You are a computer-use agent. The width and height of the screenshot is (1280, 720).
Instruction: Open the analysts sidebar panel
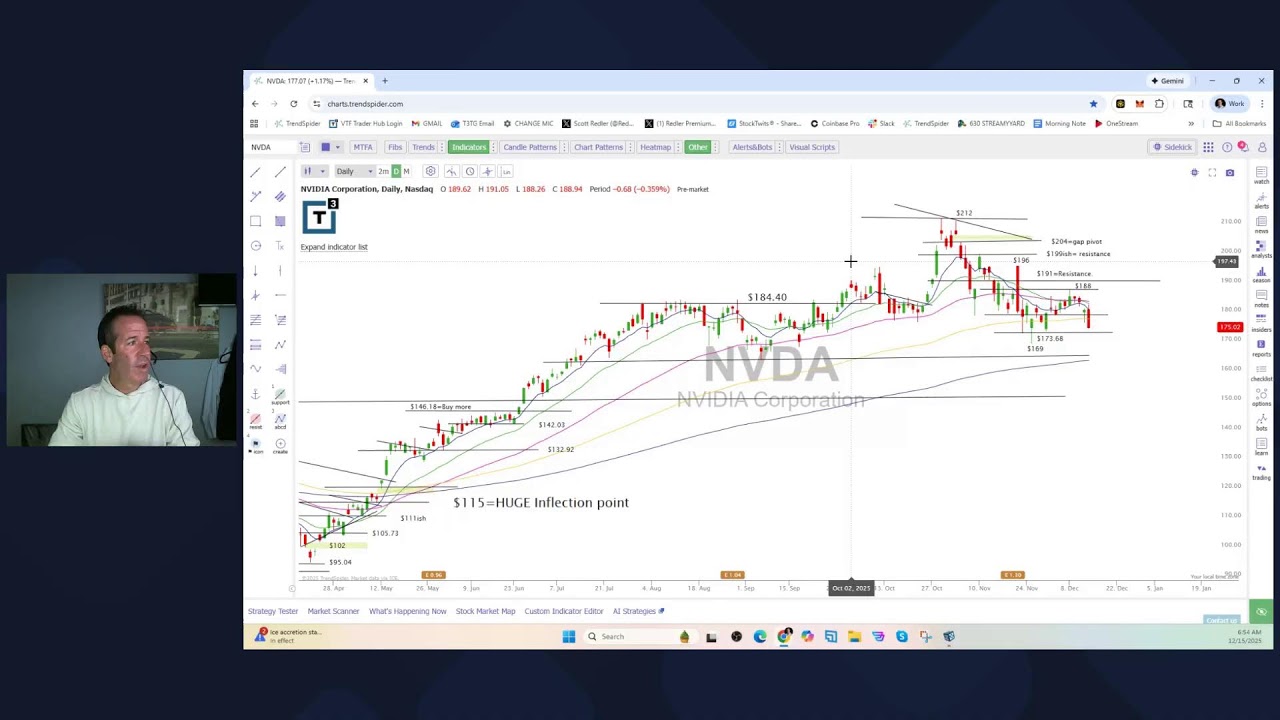click(1261, 249)
